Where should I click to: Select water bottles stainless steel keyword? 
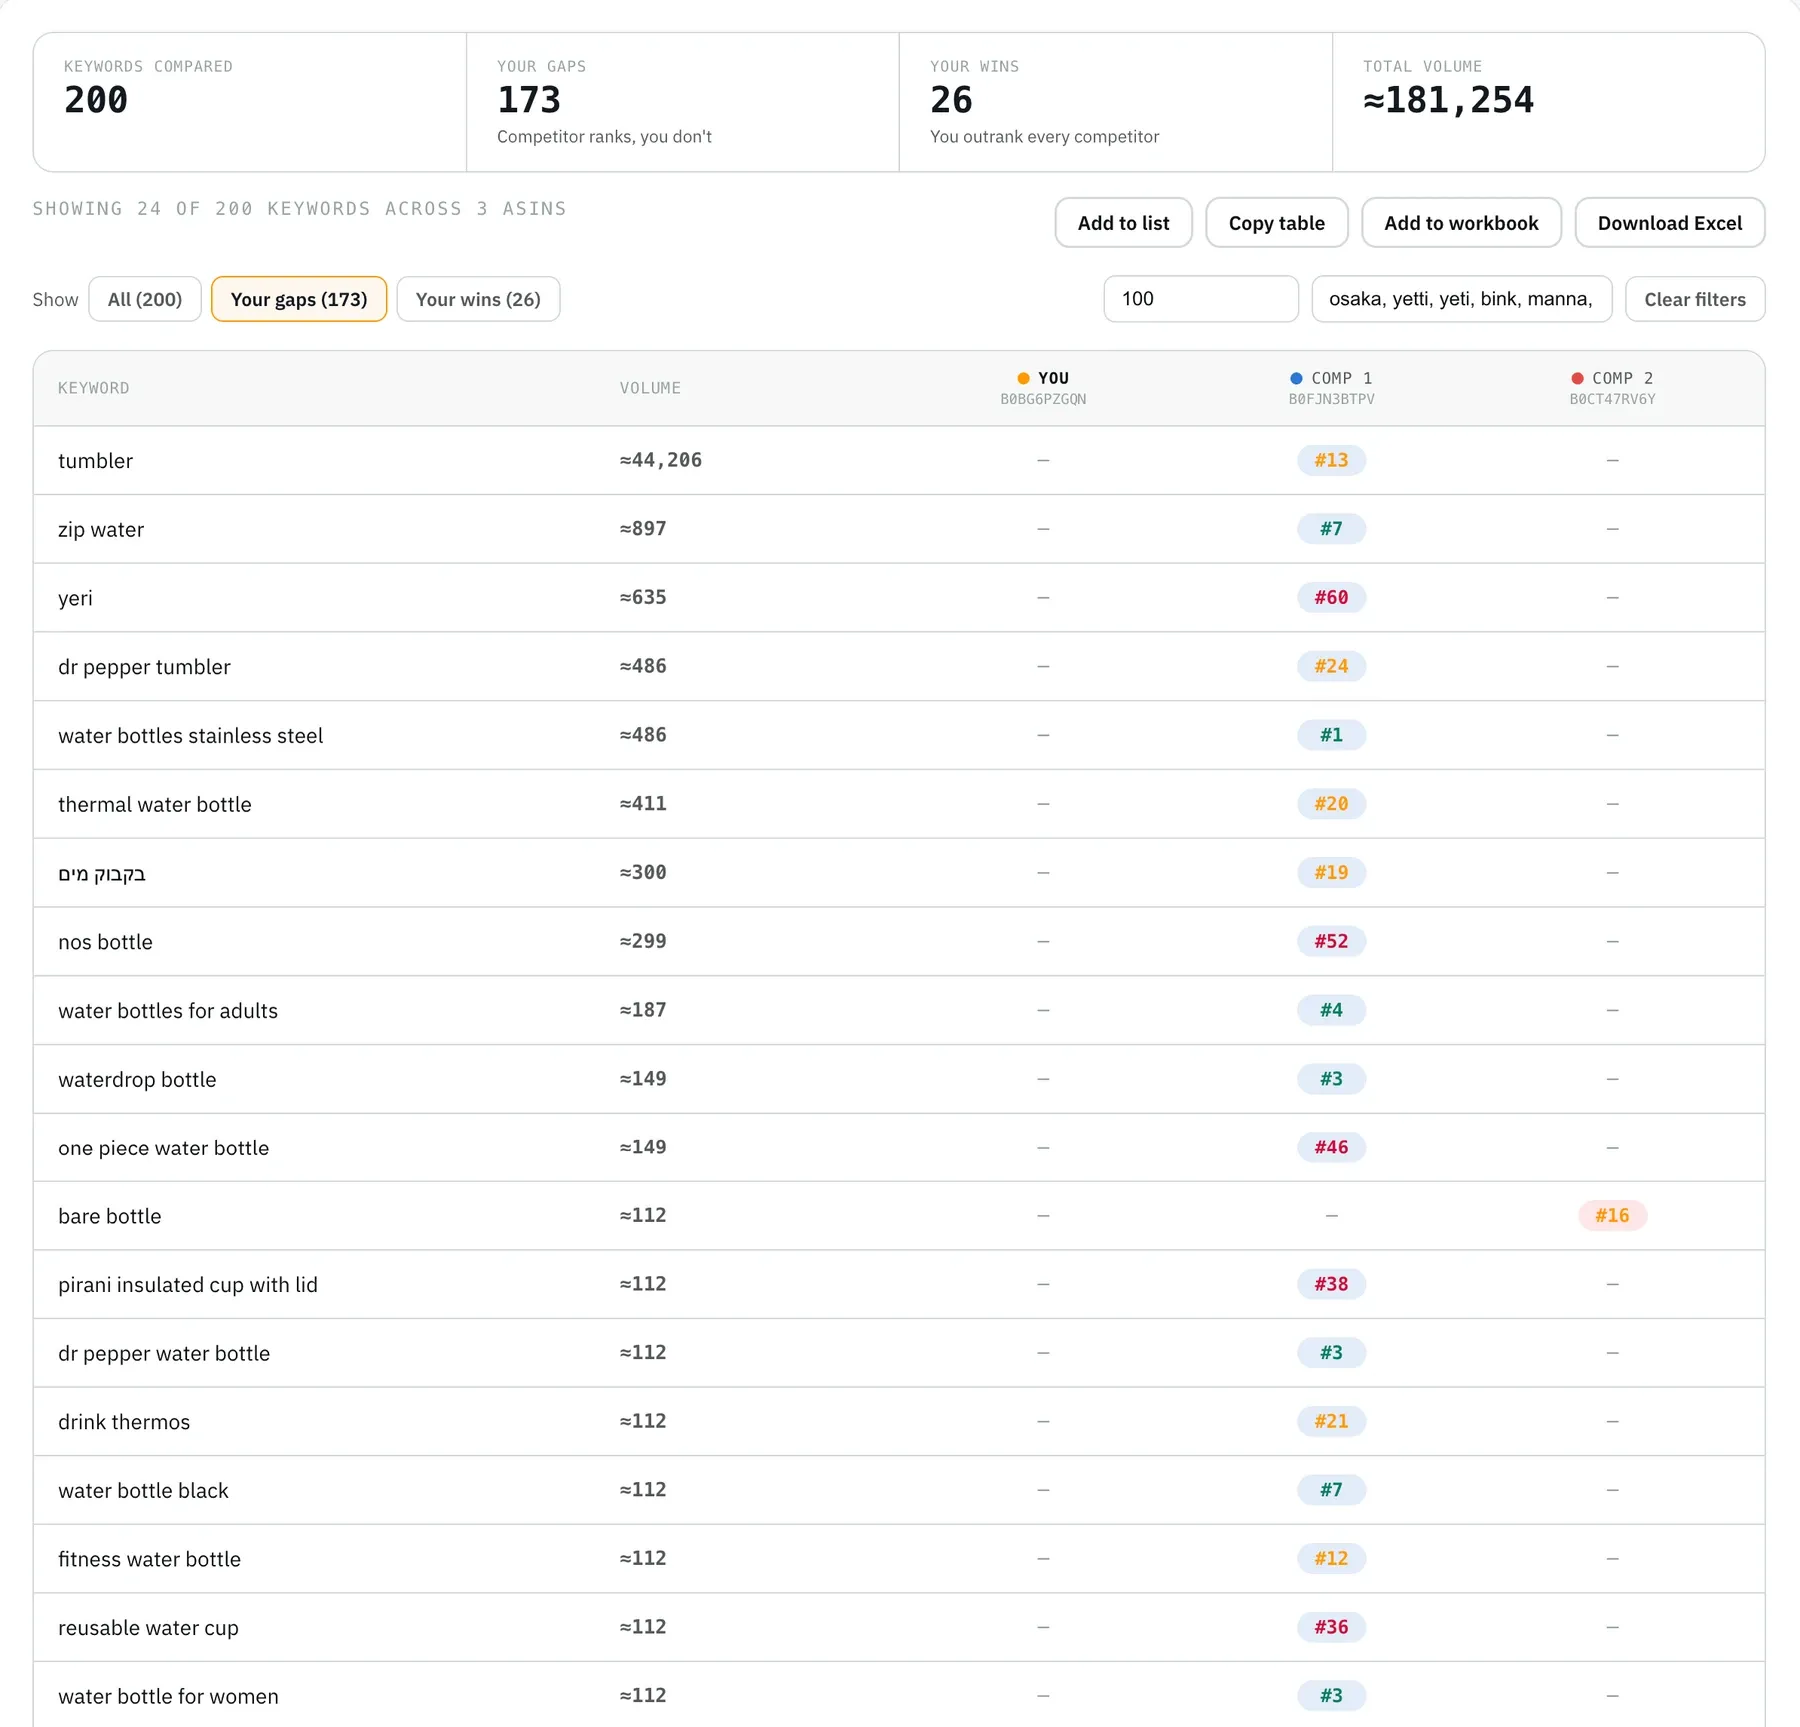[x=190, y=736]
